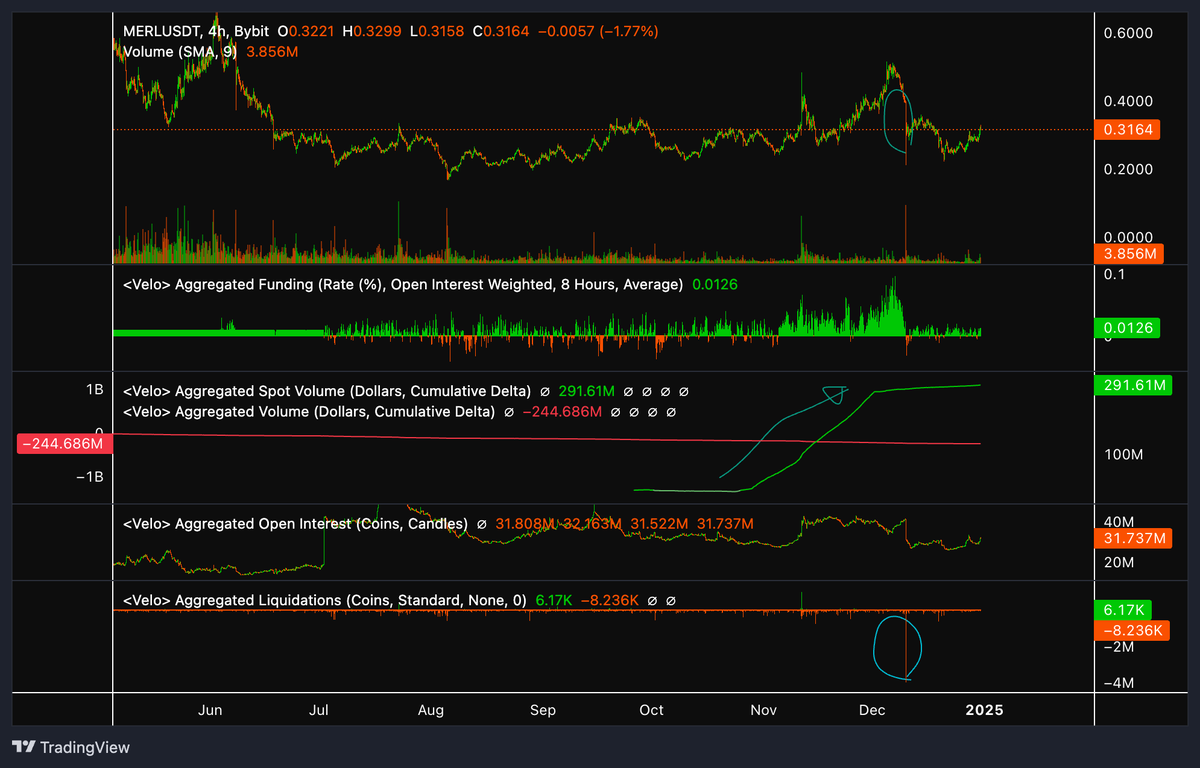Click the 31.522M open interest legend value
The height and width of the screenshot is (768, 1200).
coord(658,523)
